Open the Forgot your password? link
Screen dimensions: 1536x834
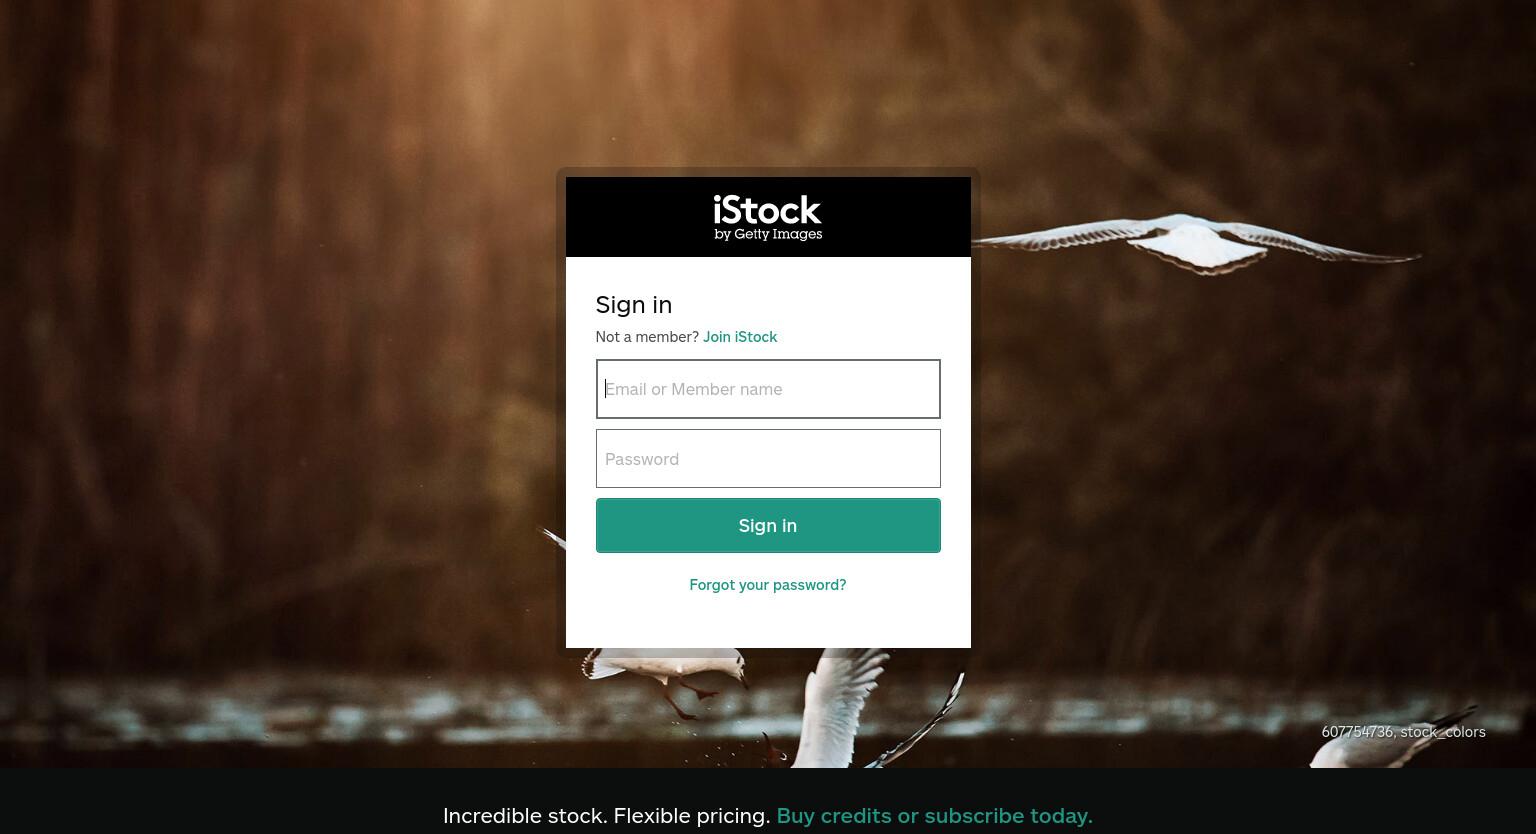(768, 585)
